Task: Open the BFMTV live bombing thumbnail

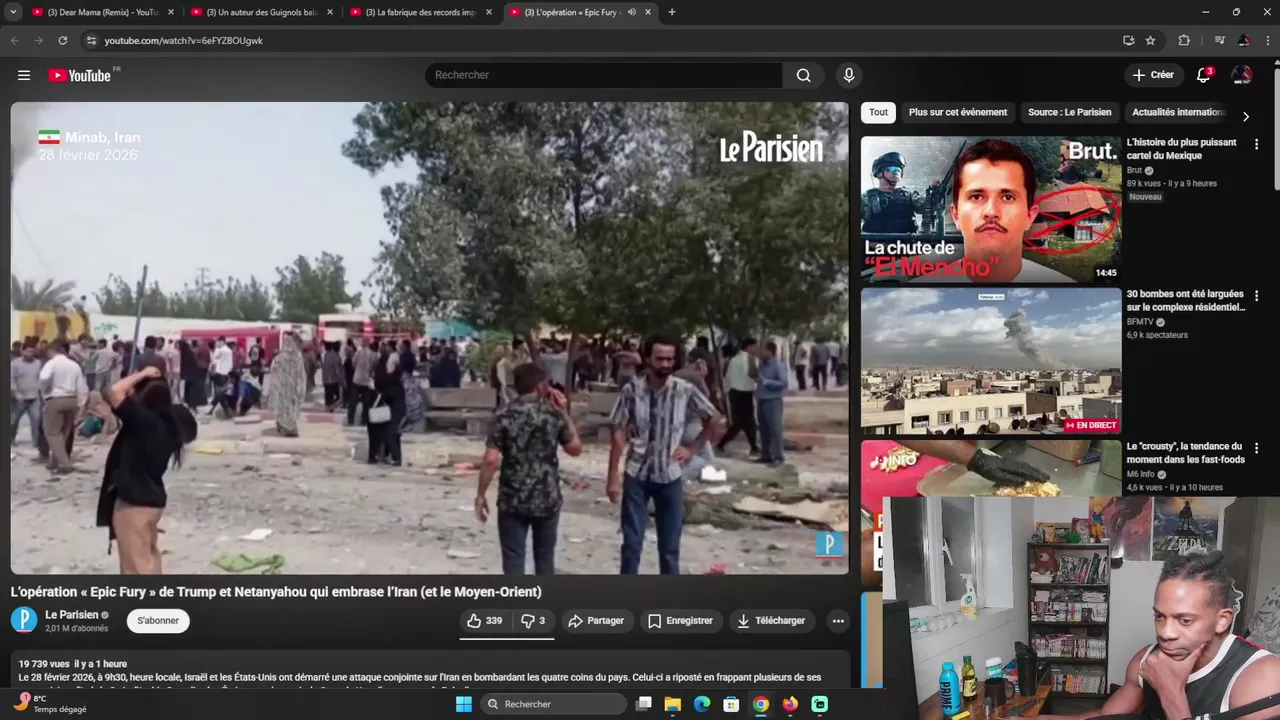Action: (x=991, y=361)
